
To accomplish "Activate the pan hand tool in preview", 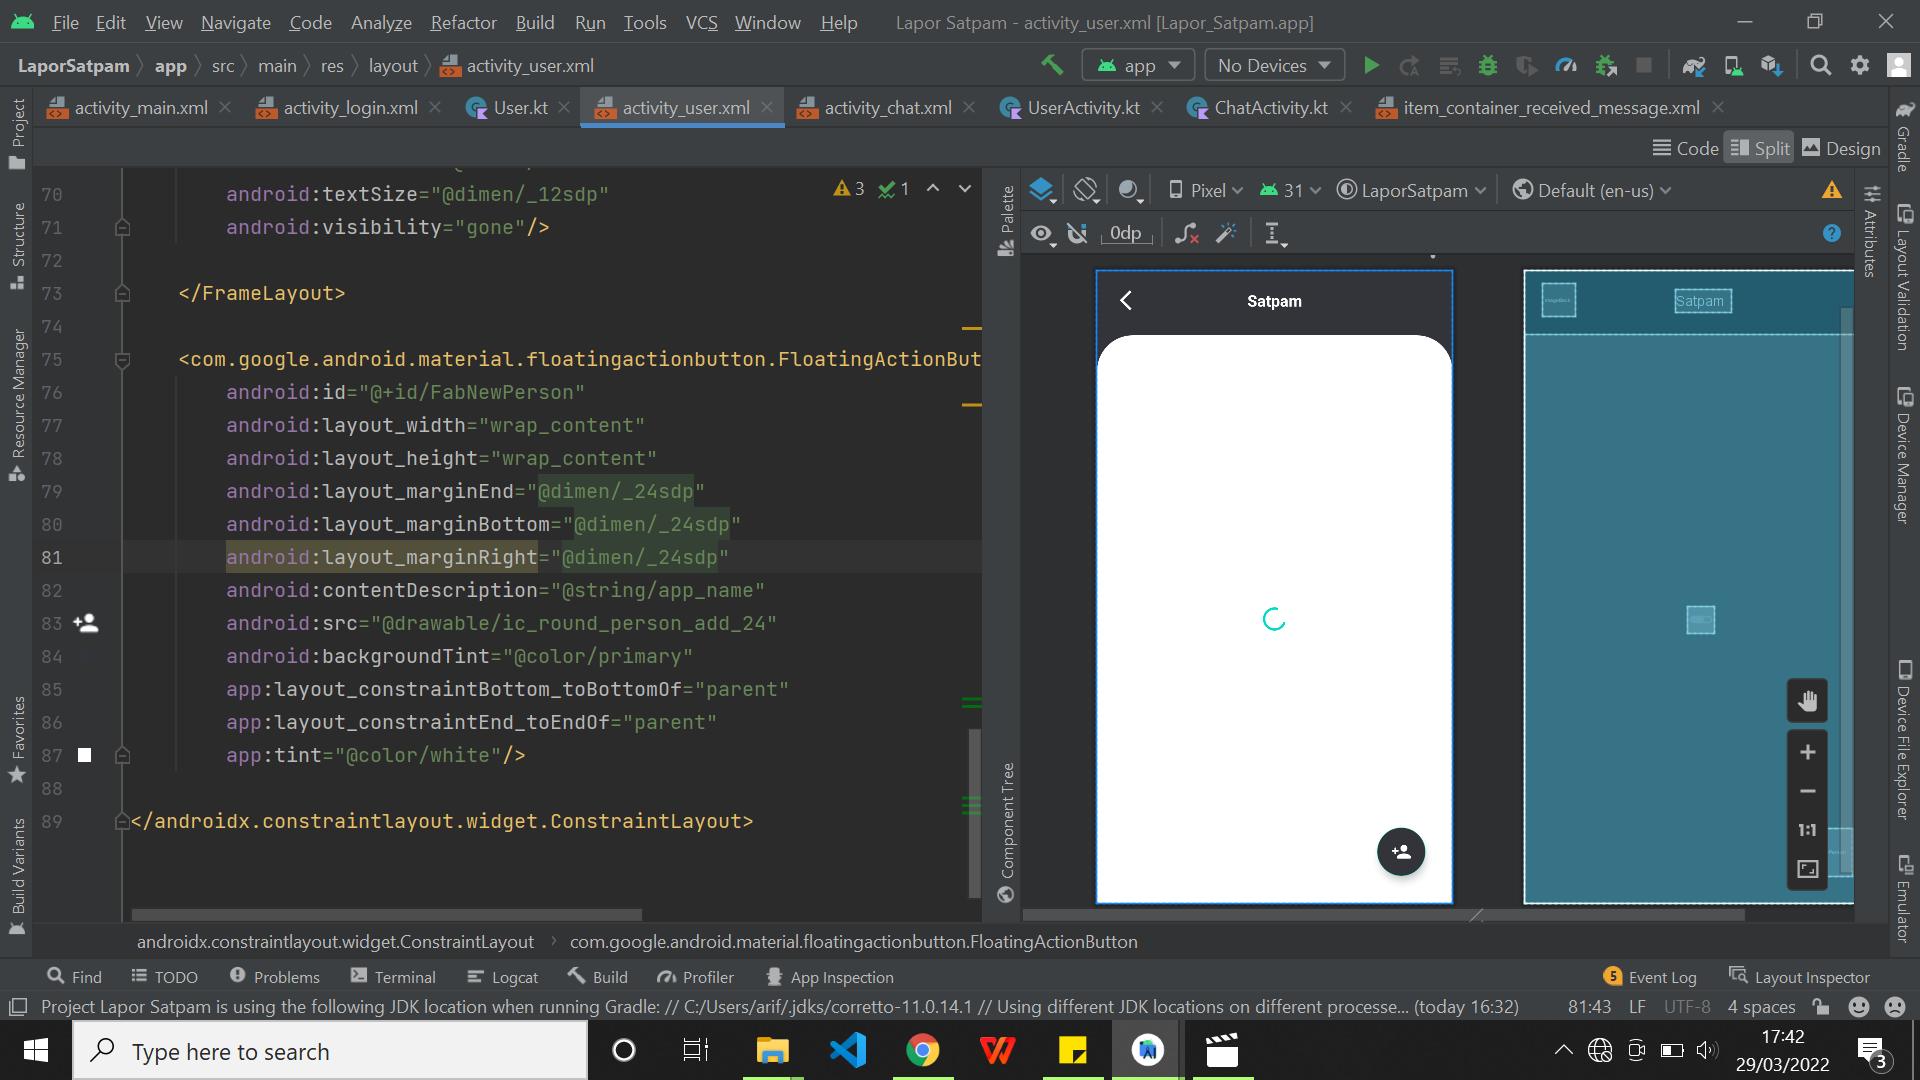I will (x=1807, y=701).
